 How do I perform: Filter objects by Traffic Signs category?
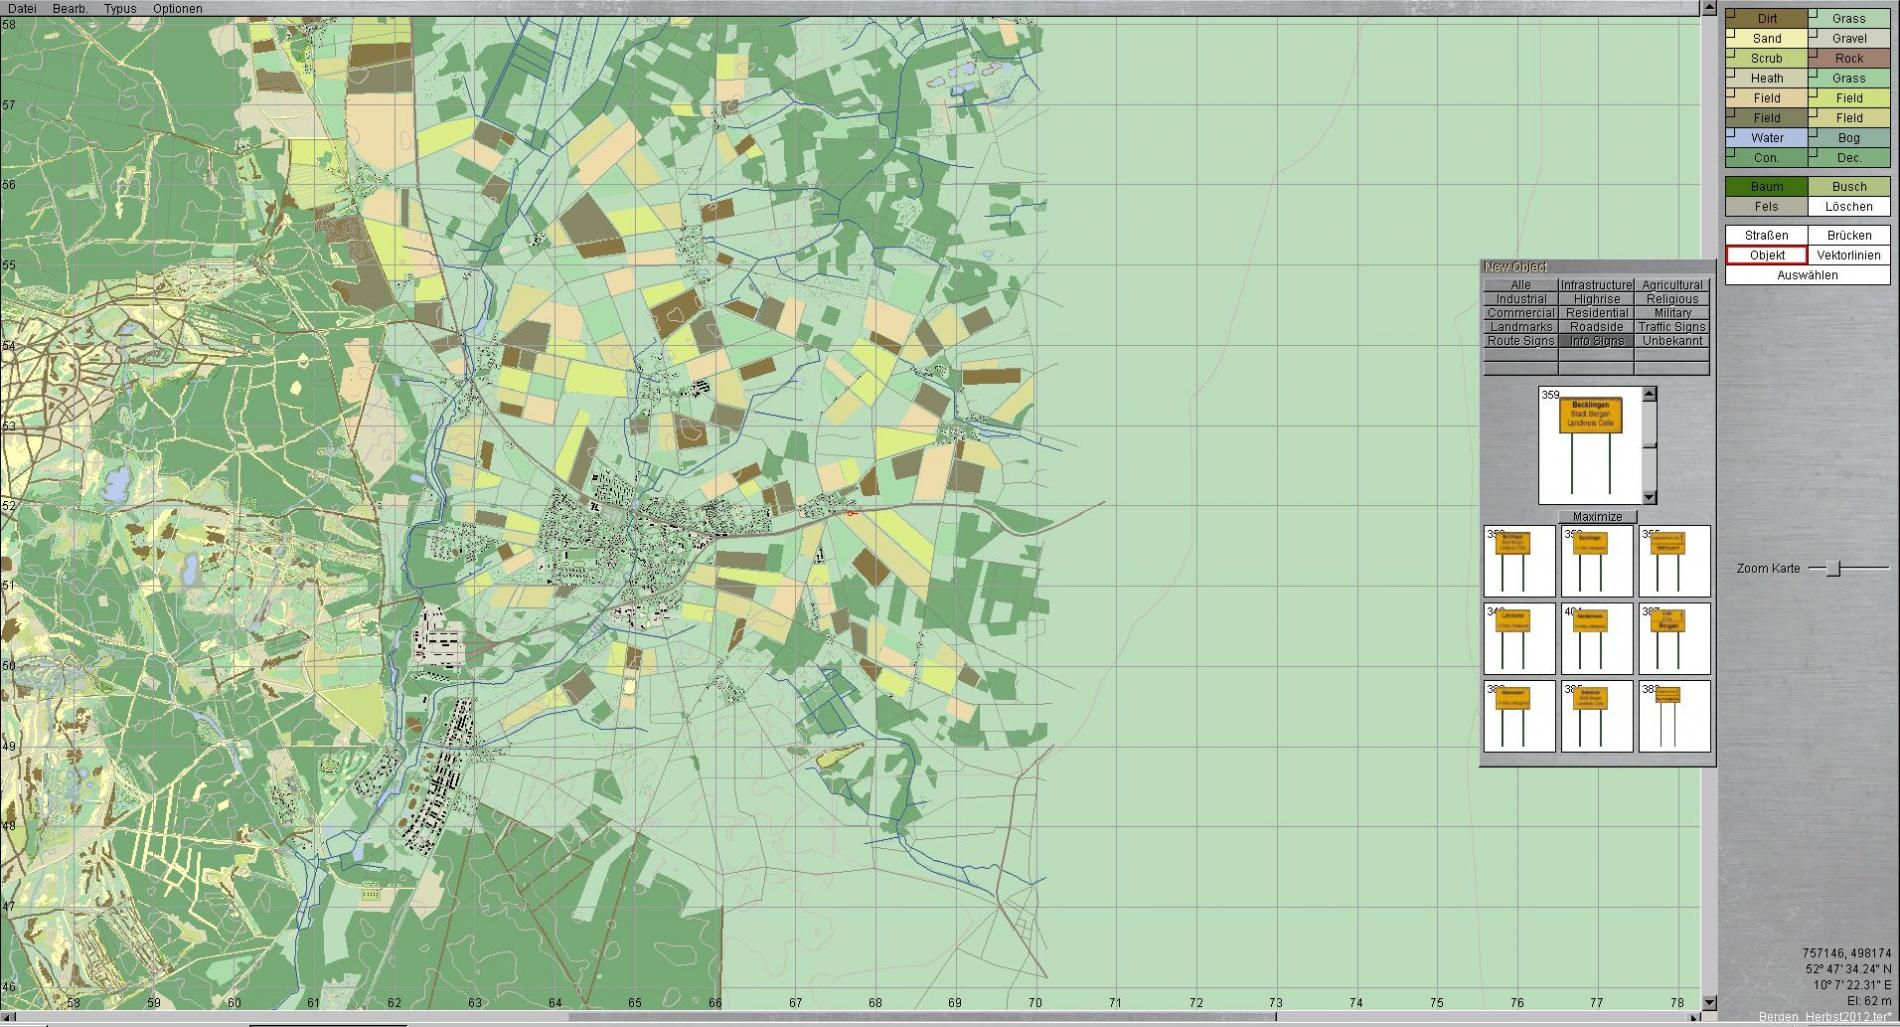1672,327
